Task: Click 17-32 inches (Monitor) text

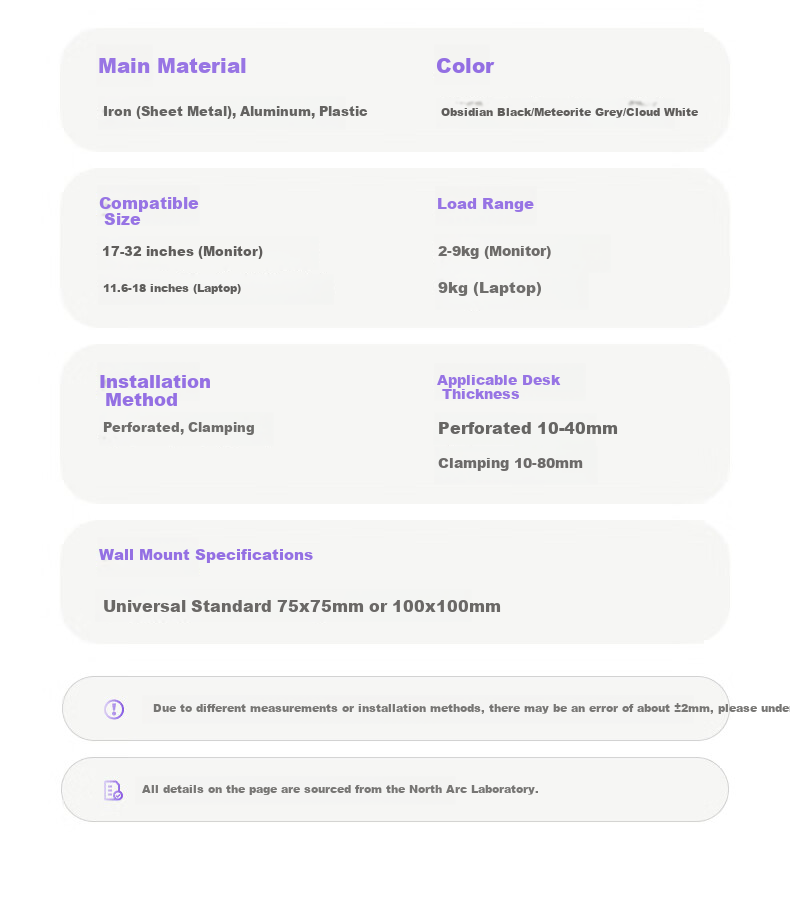Action: pyautogui.click(x=183, y=252)
